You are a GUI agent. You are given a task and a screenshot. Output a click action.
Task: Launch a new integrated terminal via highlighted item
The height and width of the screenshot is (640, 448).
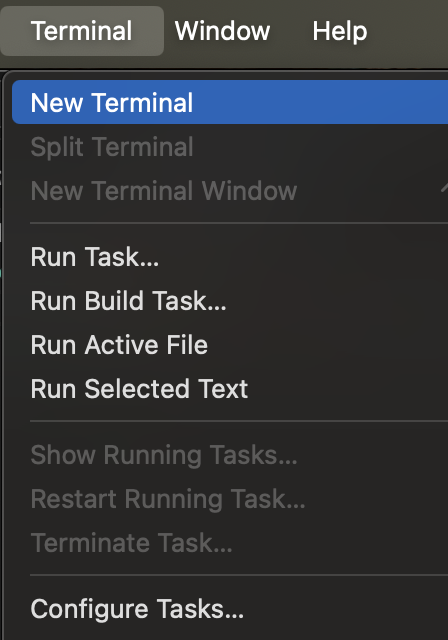(x=230, y=102)
